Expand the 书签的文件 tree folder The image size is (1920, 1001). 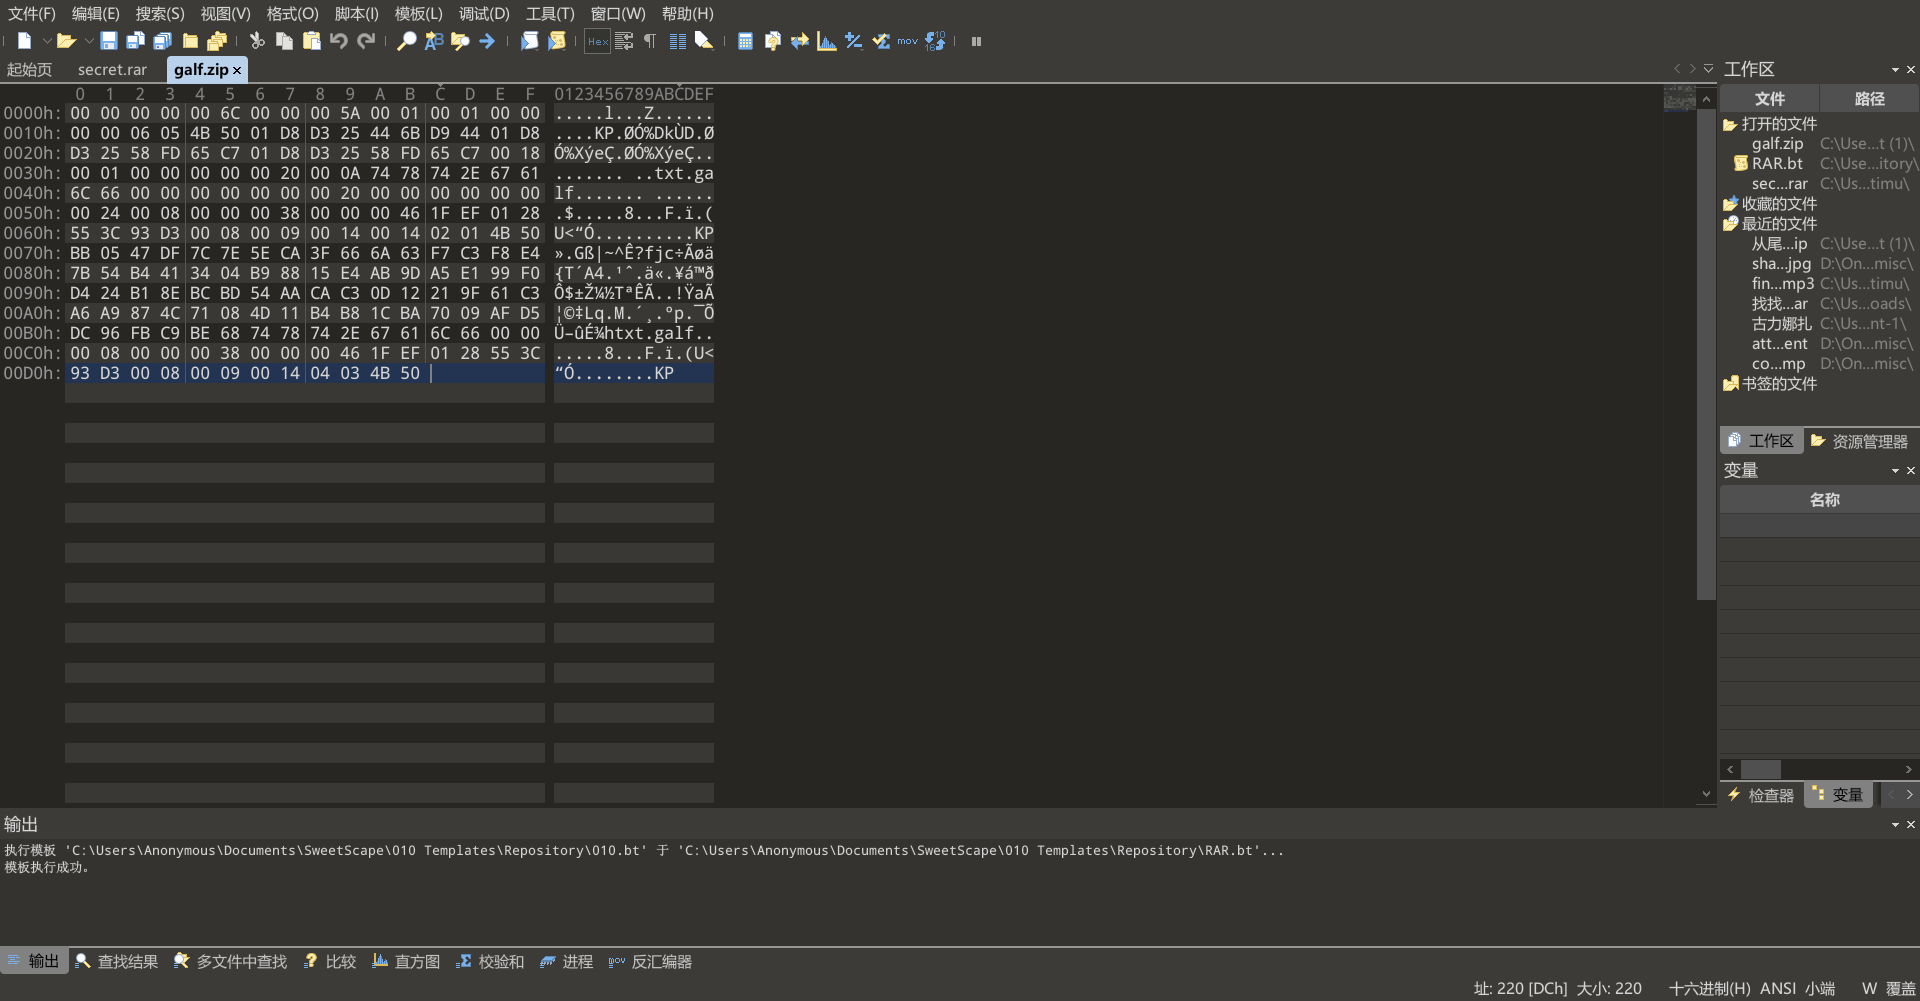1729,384
